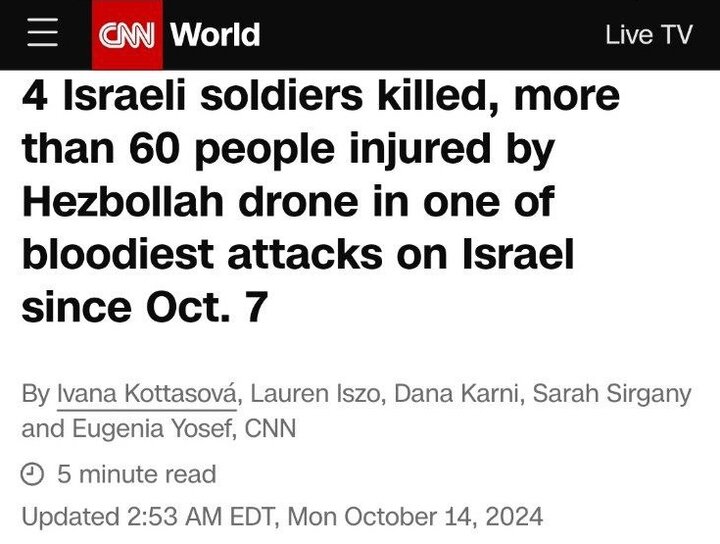Go to the World section
This screenshot has height=544, width=720.
click(x=215, y=34)
